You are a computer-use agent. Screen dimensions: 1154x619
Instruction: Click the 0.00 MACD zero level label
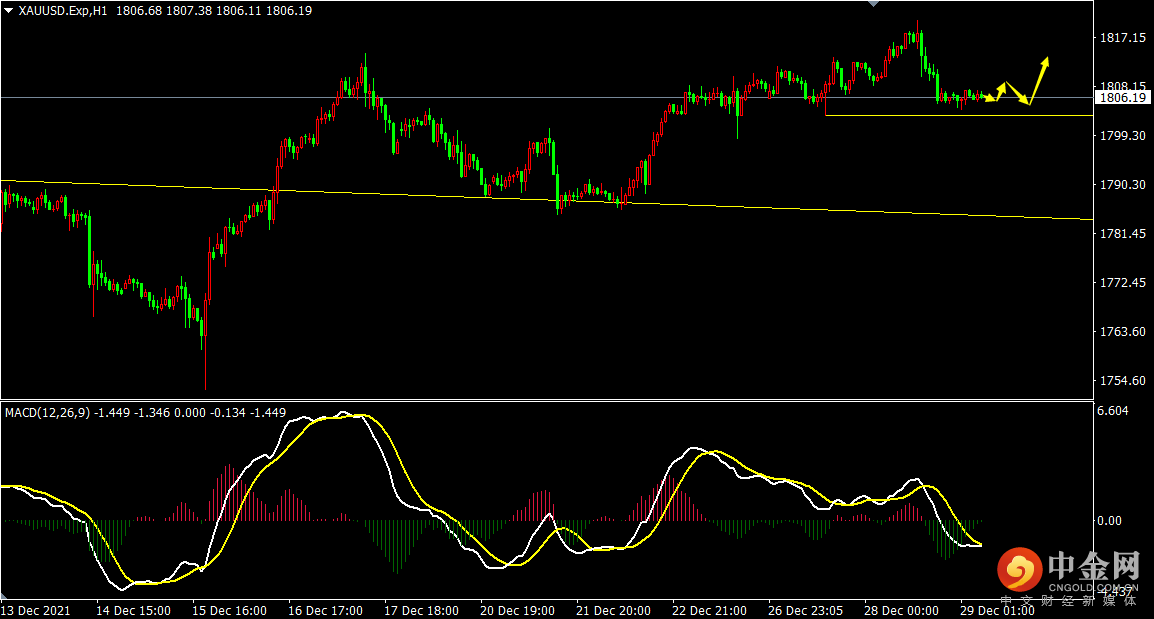(1110, 520)
